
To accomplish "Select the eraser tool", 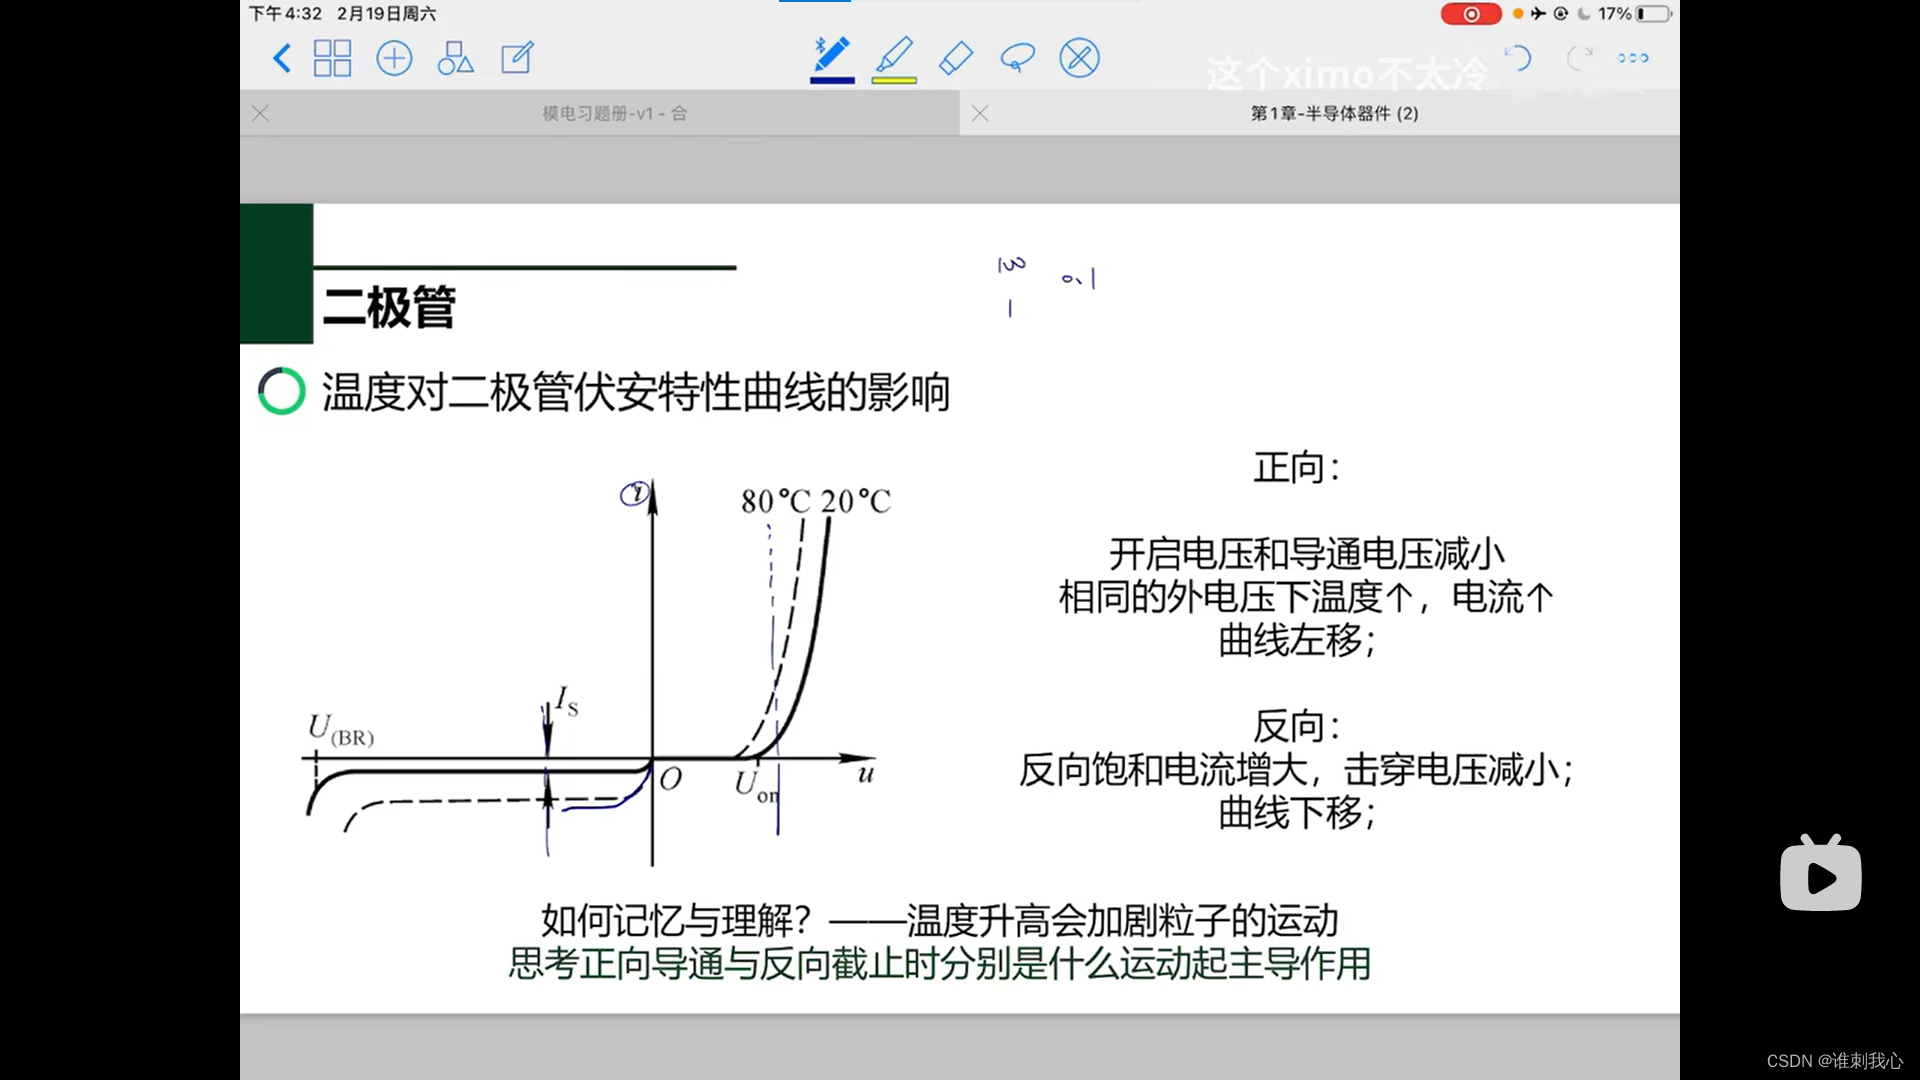I will pyautogui.click(x=956, y=58).
